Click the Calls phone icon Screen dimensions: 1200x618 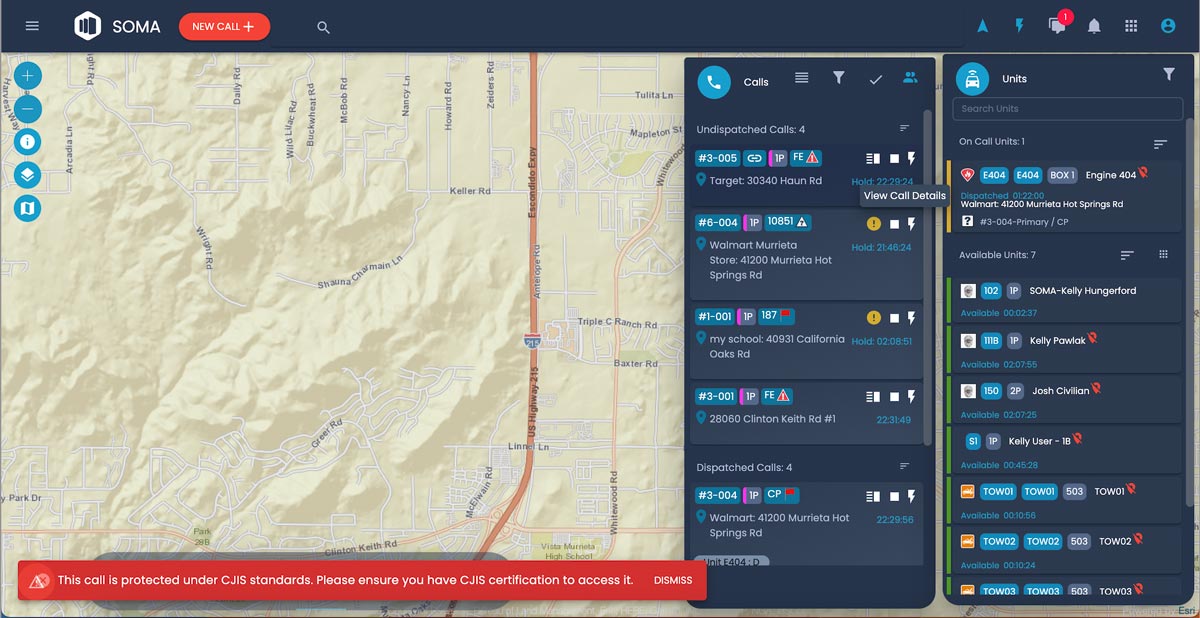point(714,82)
